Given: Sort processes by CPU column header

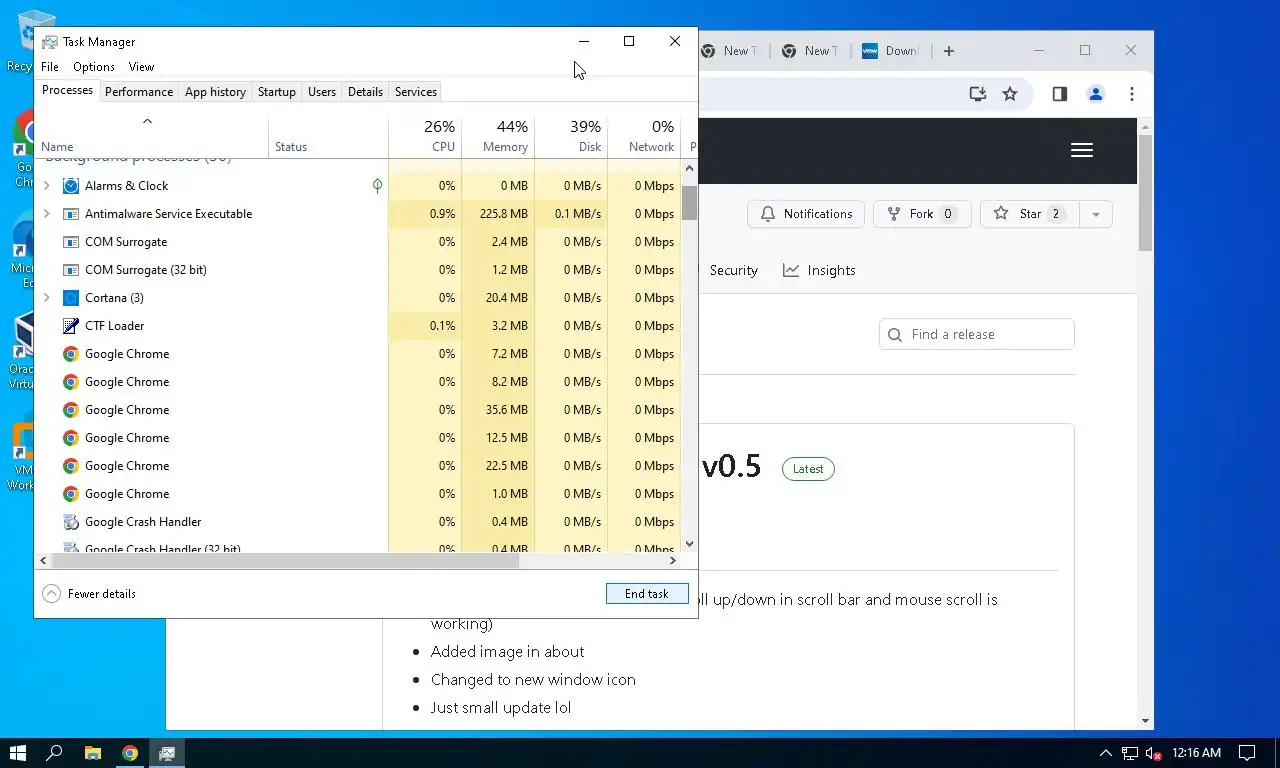Looking at the screenshot, I should tap(425, 136).
